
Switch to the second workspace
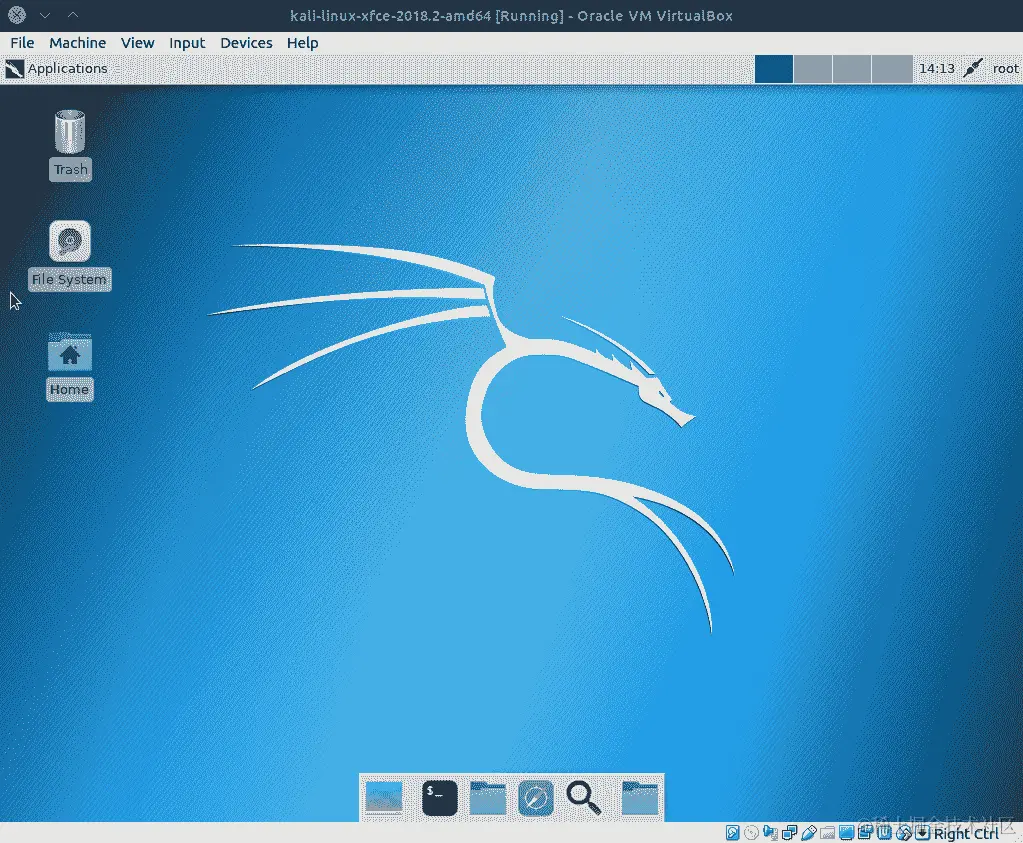[813, 69]
